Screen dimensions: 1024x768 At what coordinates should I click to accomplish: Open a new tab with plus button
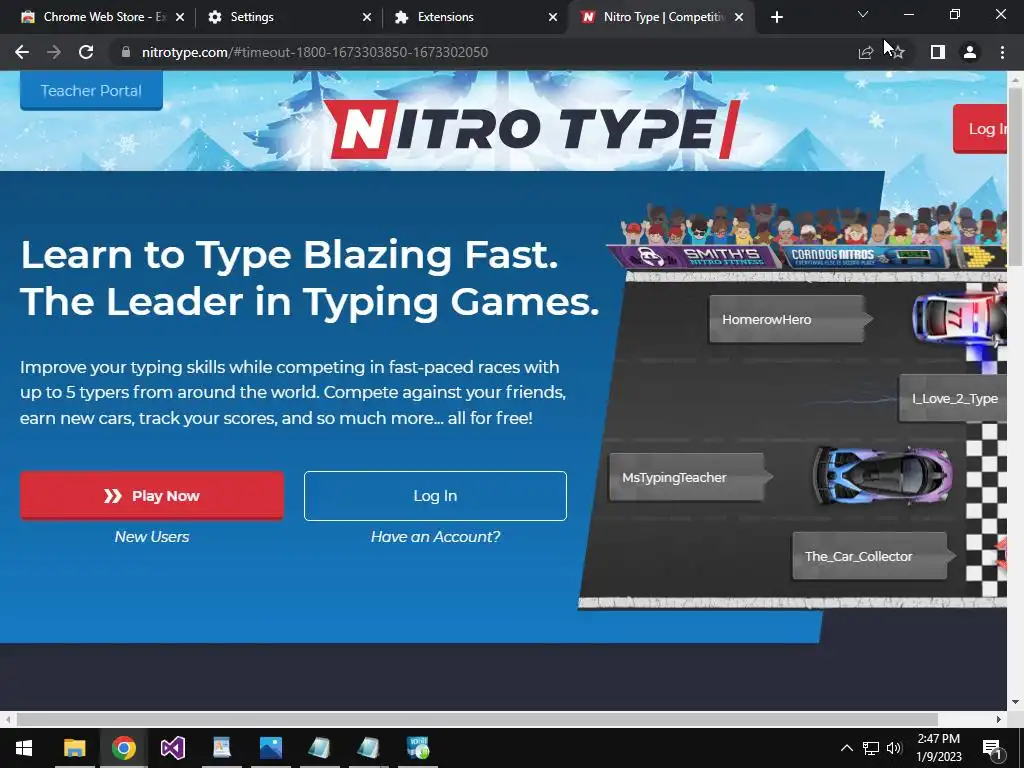(776, 17)
